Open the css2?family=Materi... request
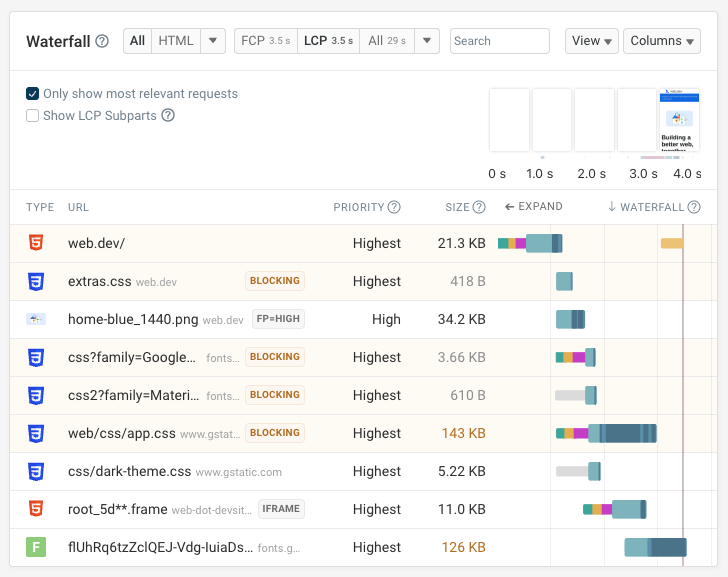 (x=363, y=395)
